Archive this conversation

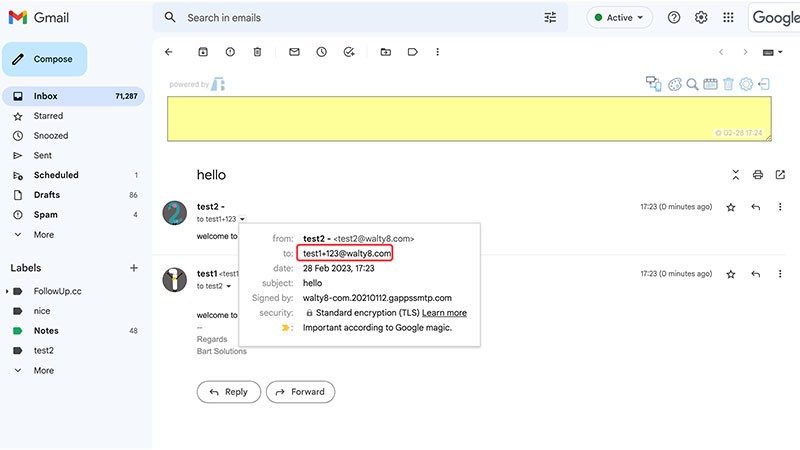pos(203,52)
